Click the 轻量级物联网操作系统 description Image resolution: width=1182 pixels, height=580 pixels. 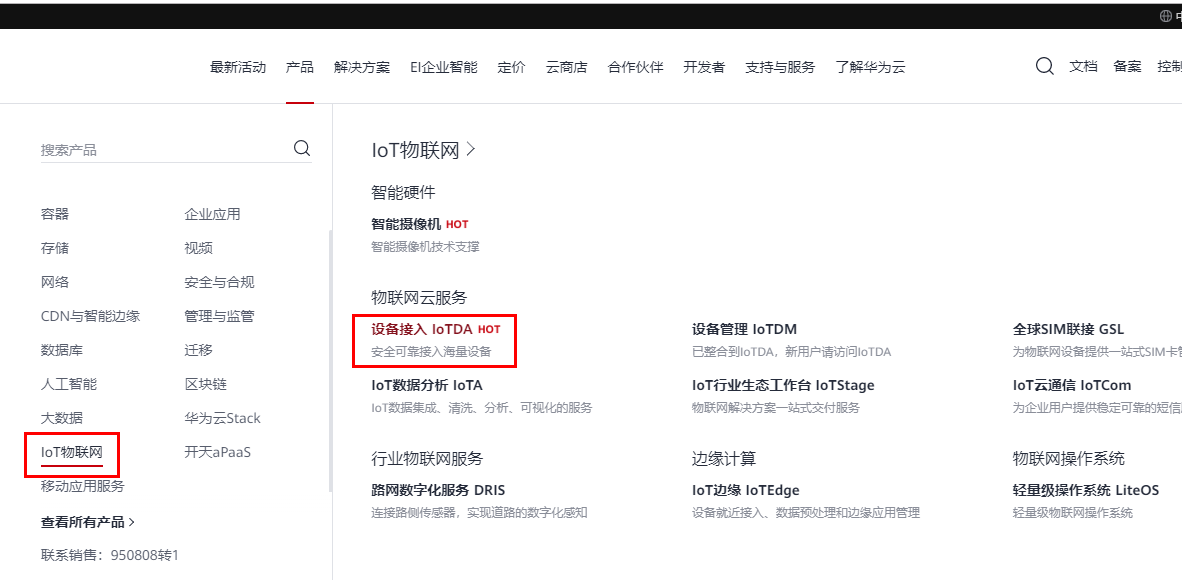[1073, 513]
